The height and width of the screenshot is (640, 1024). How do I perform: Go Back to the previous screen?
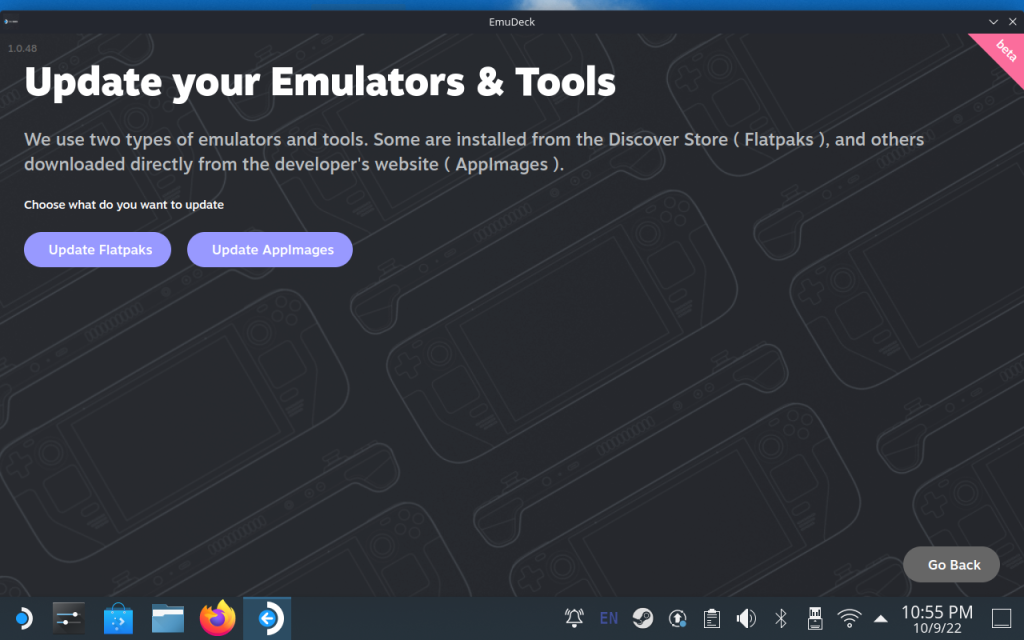(951, 564)
